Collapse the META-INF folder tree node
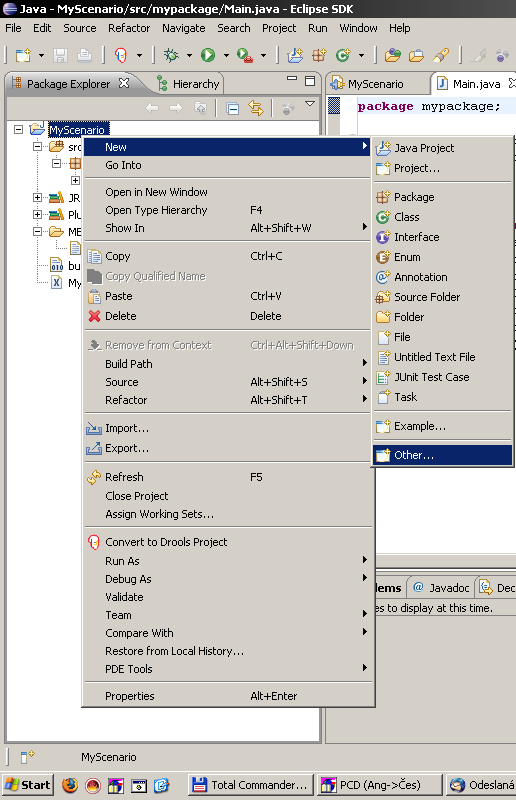 [x=37, y=232]
